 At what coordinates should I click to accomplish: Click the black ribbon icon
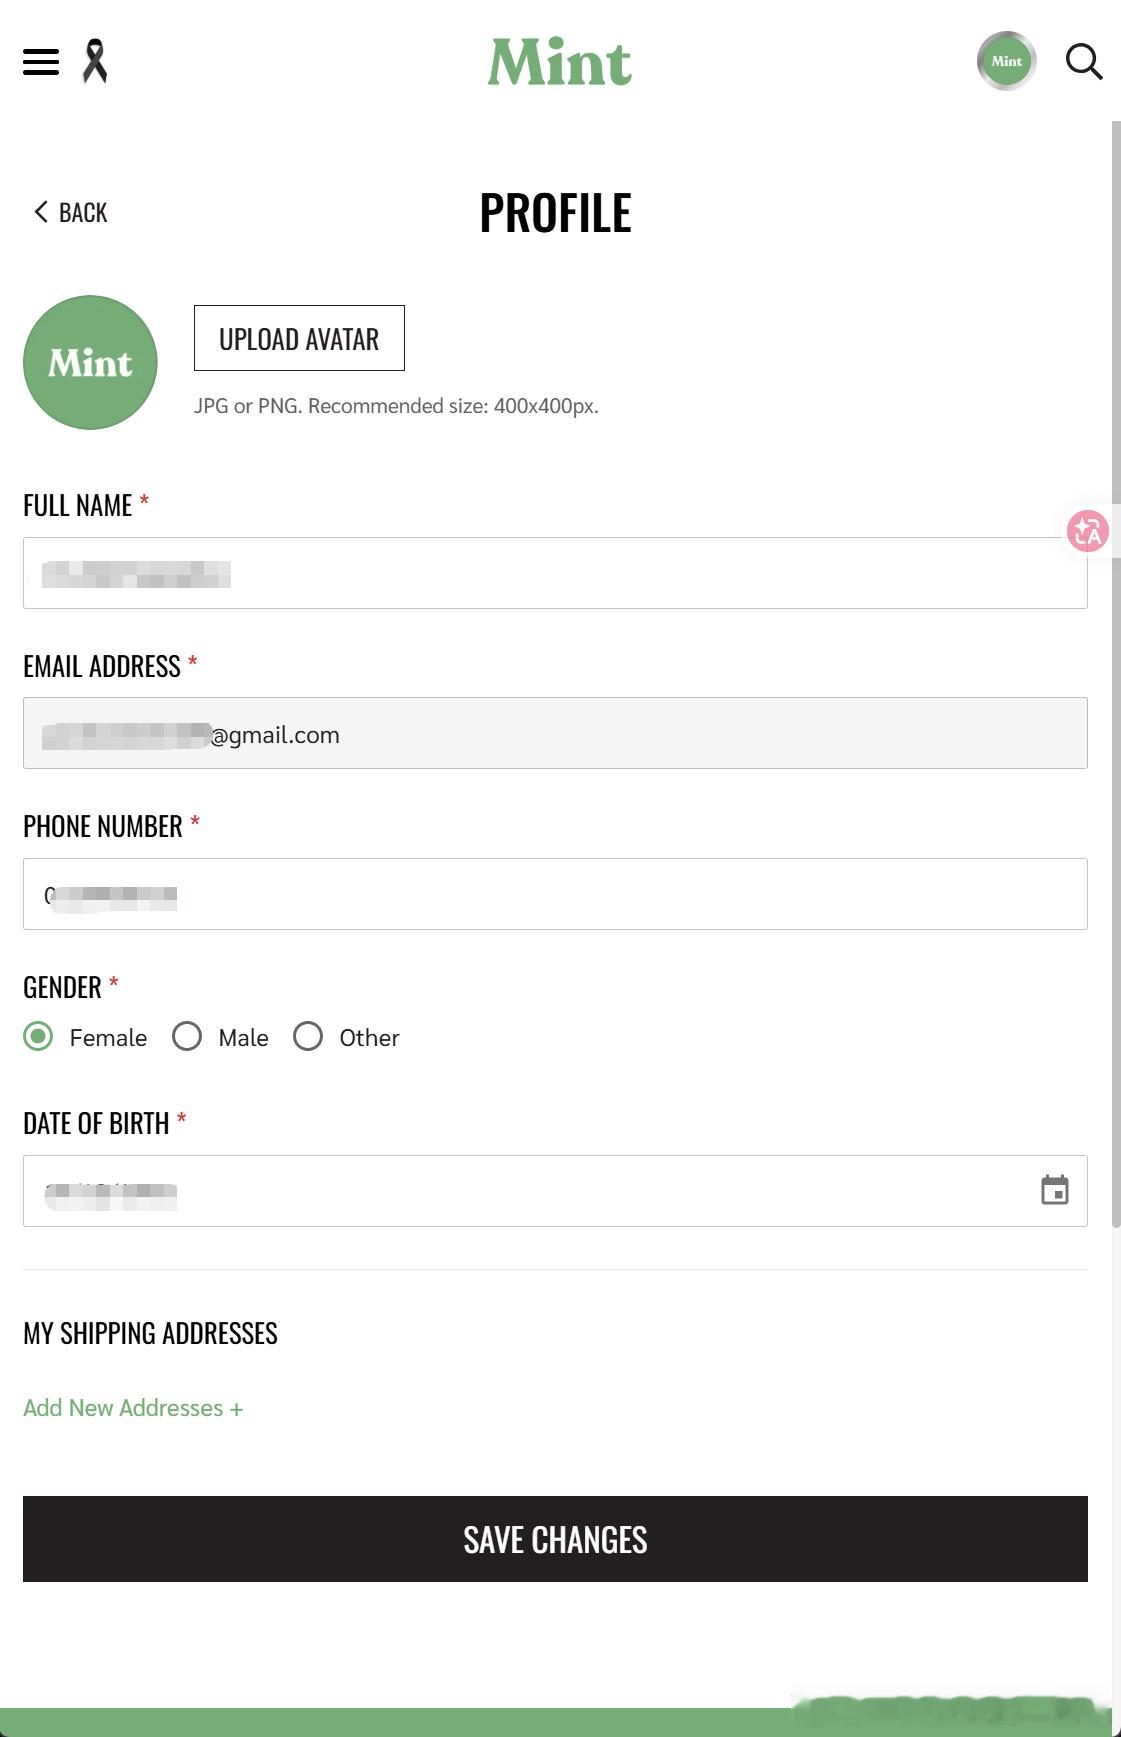(95, 61)
